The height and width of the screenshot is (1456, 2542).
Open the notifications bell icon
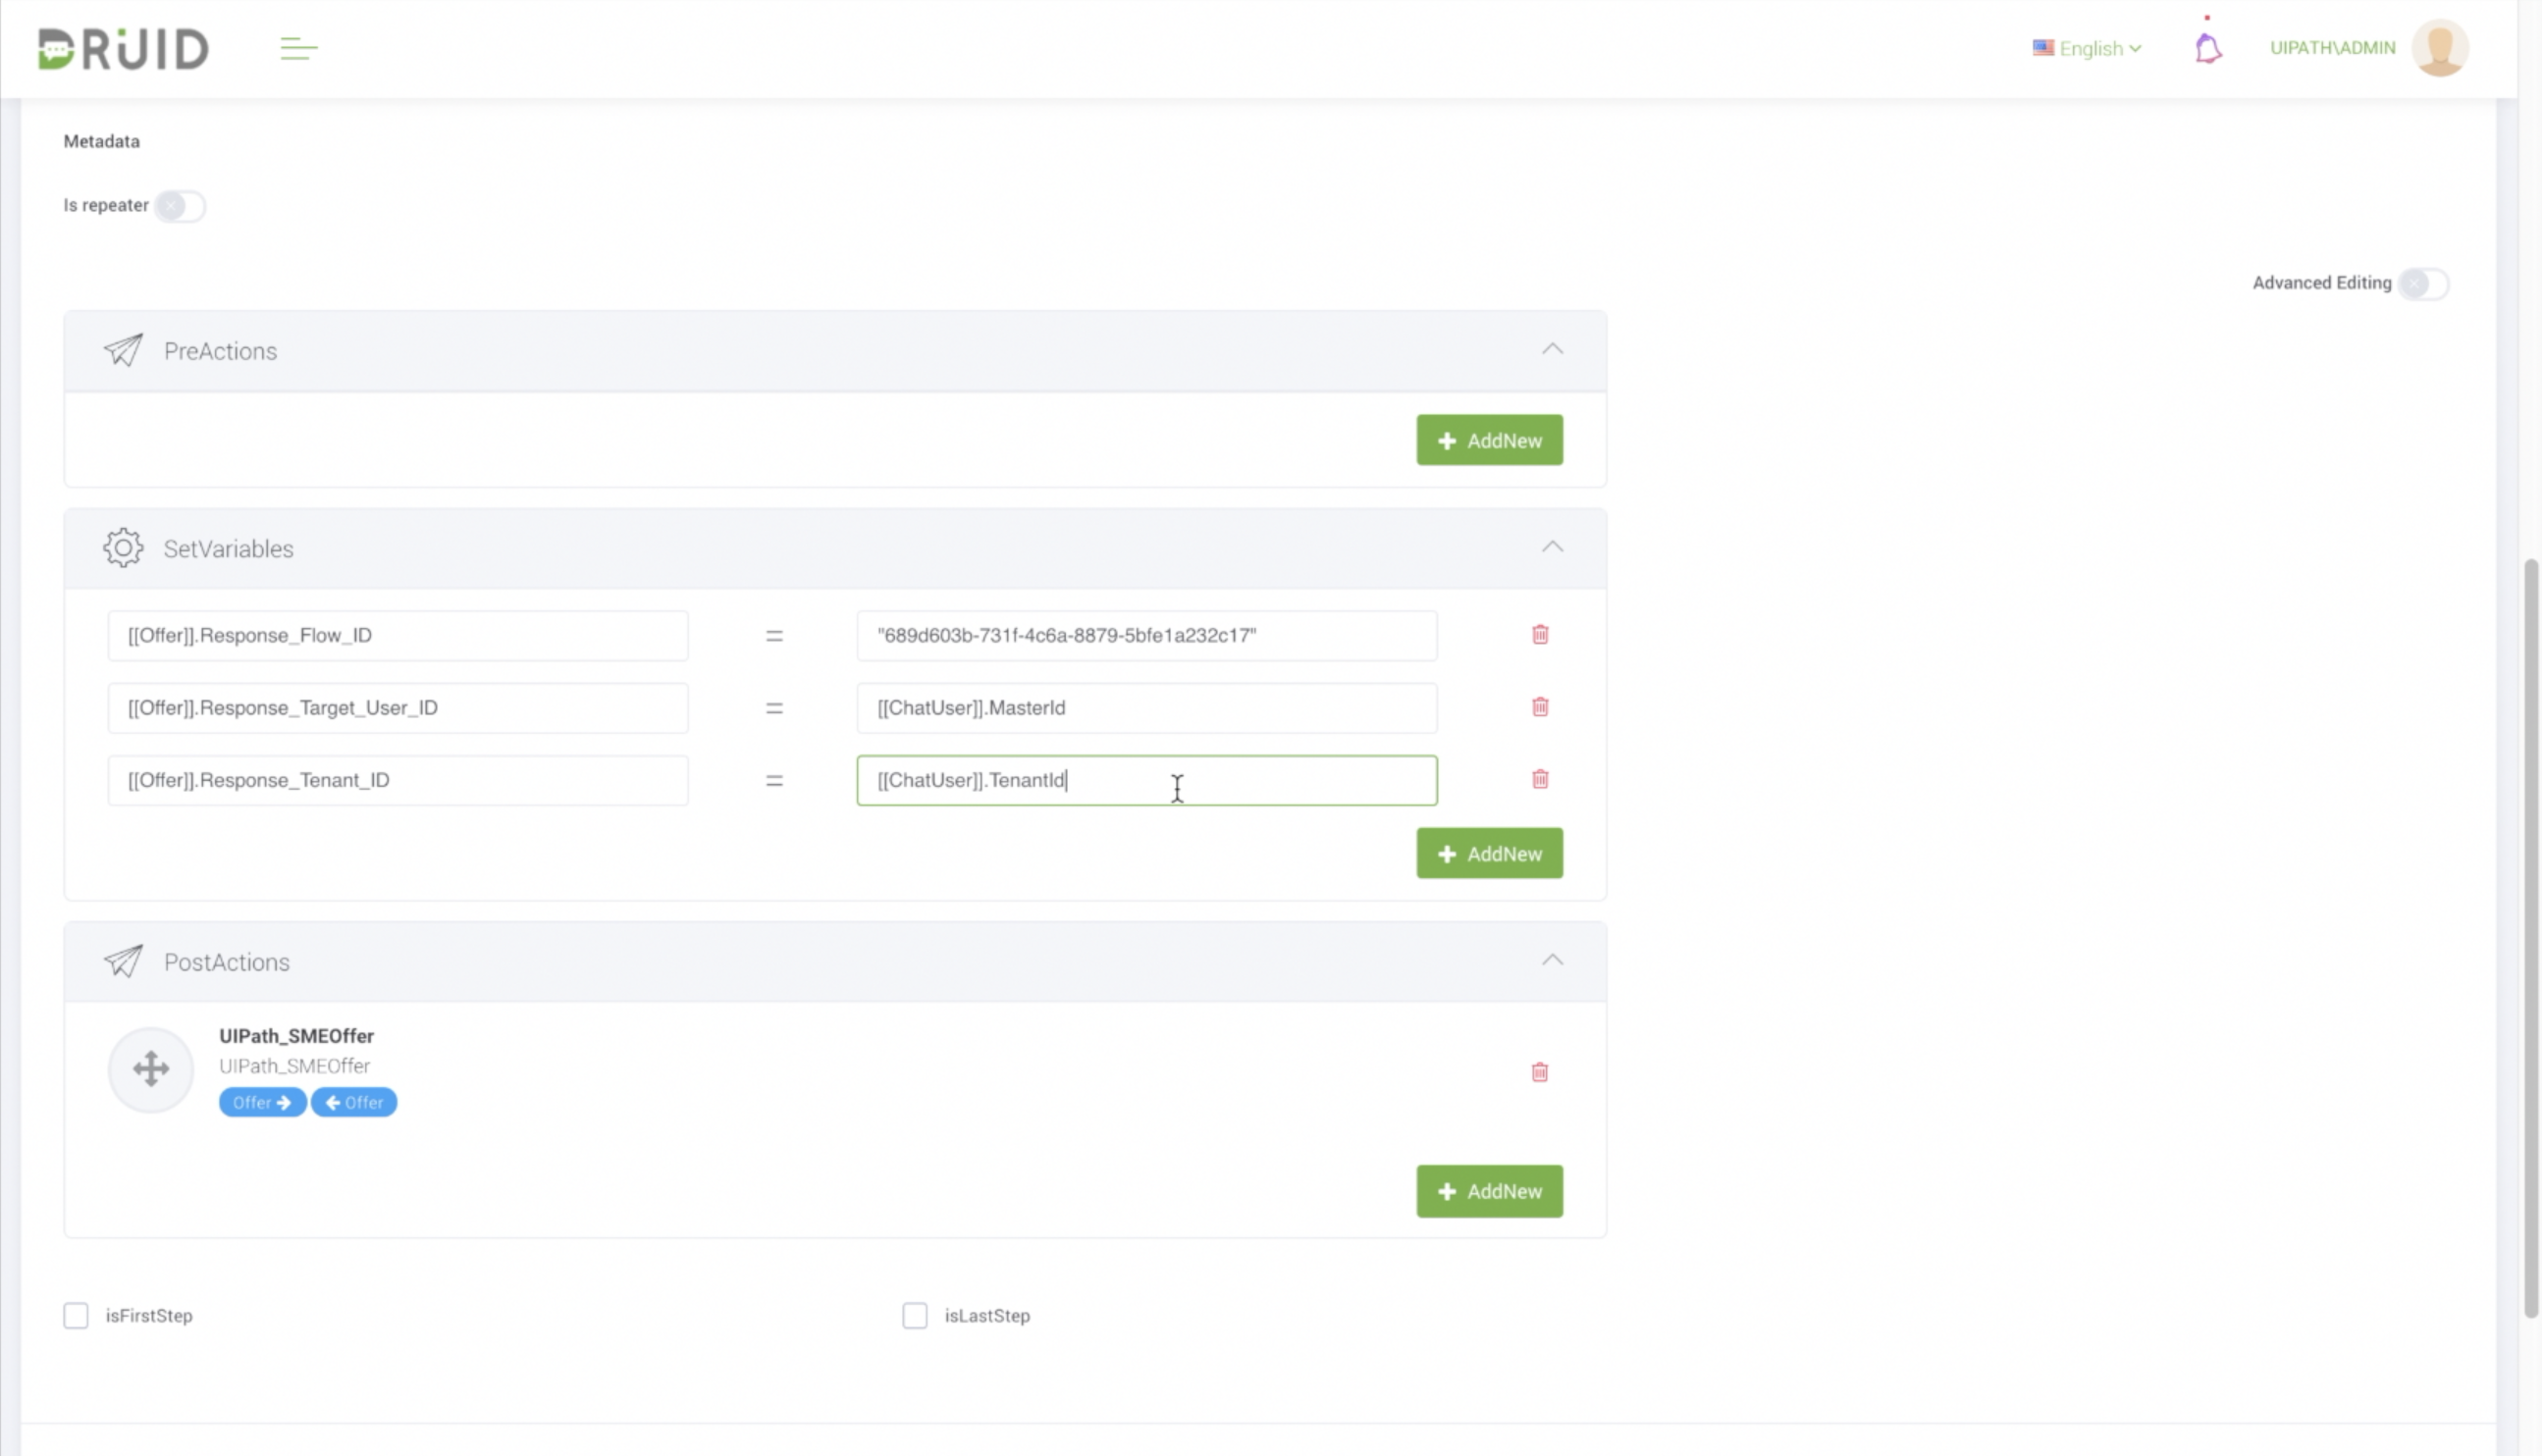click(2208, 47)
